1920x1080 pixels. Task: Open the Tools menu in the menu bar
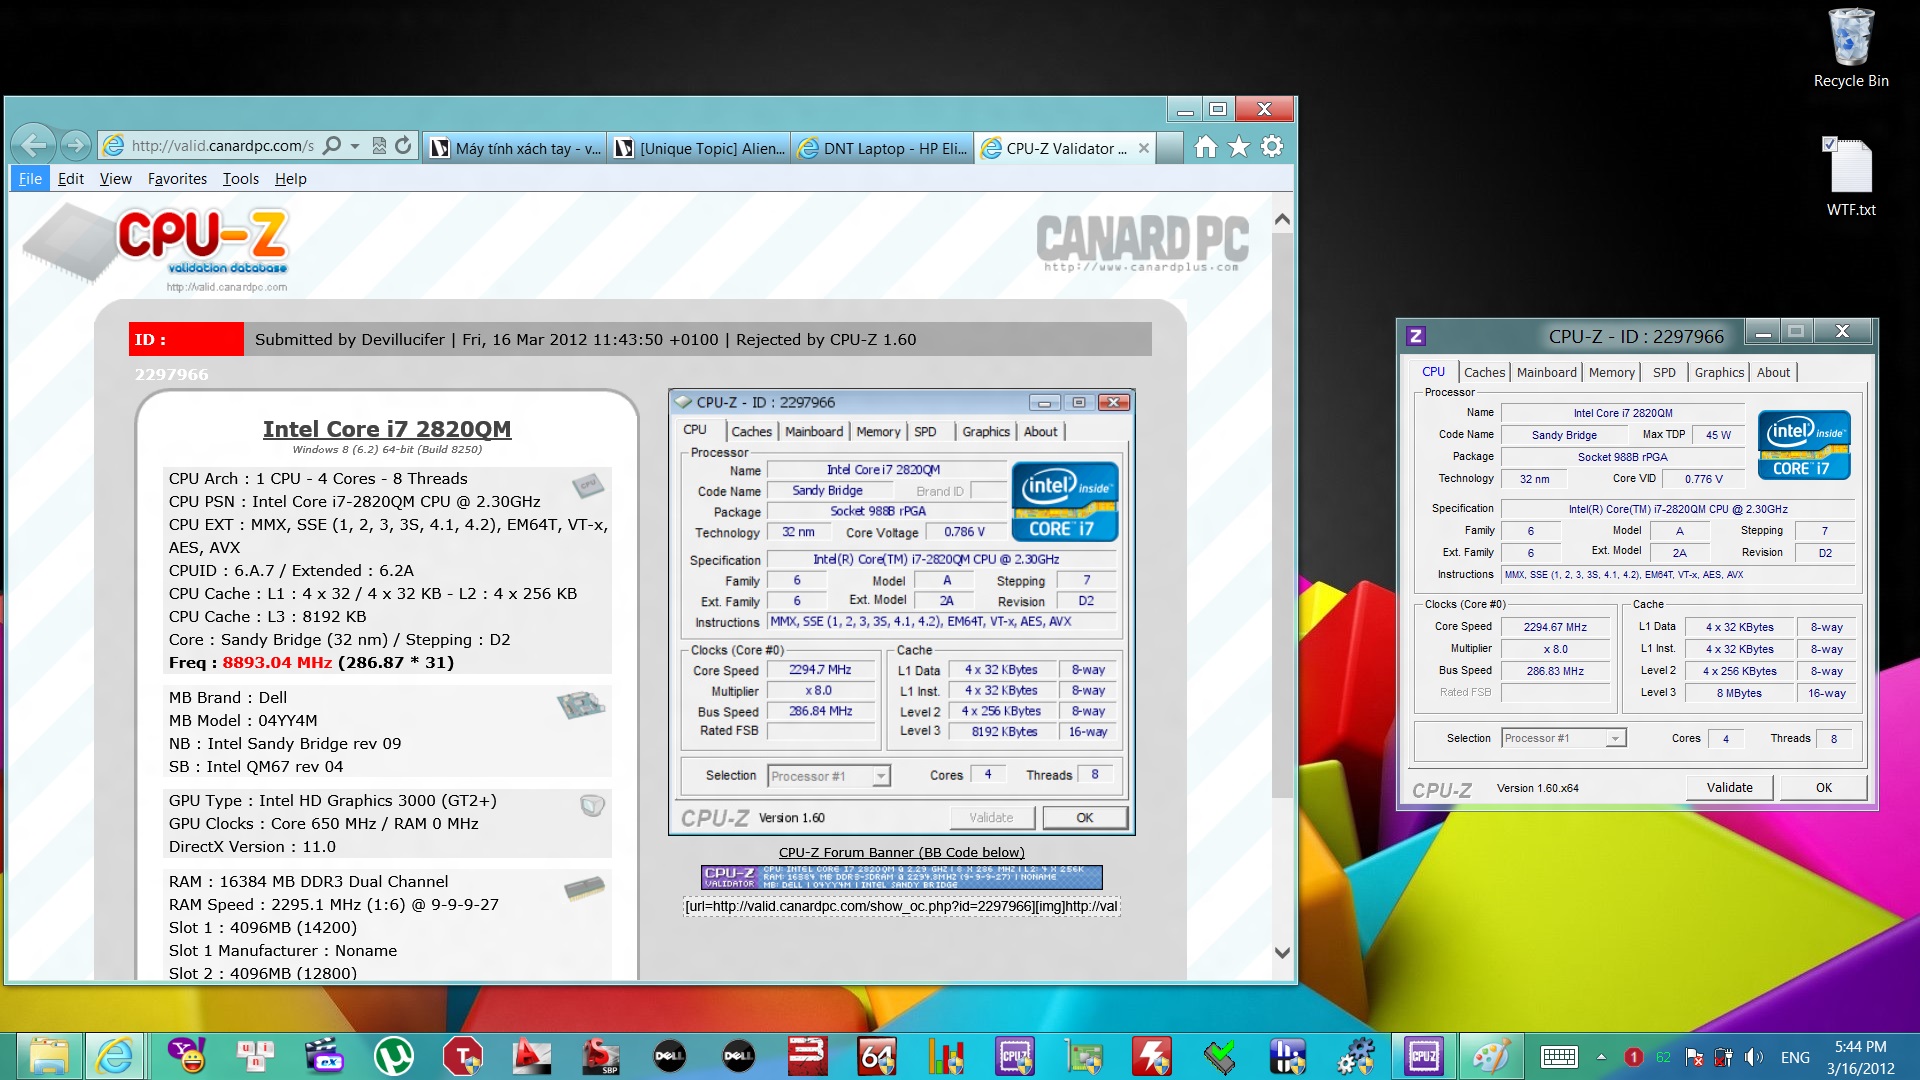[x=241, y=179]
